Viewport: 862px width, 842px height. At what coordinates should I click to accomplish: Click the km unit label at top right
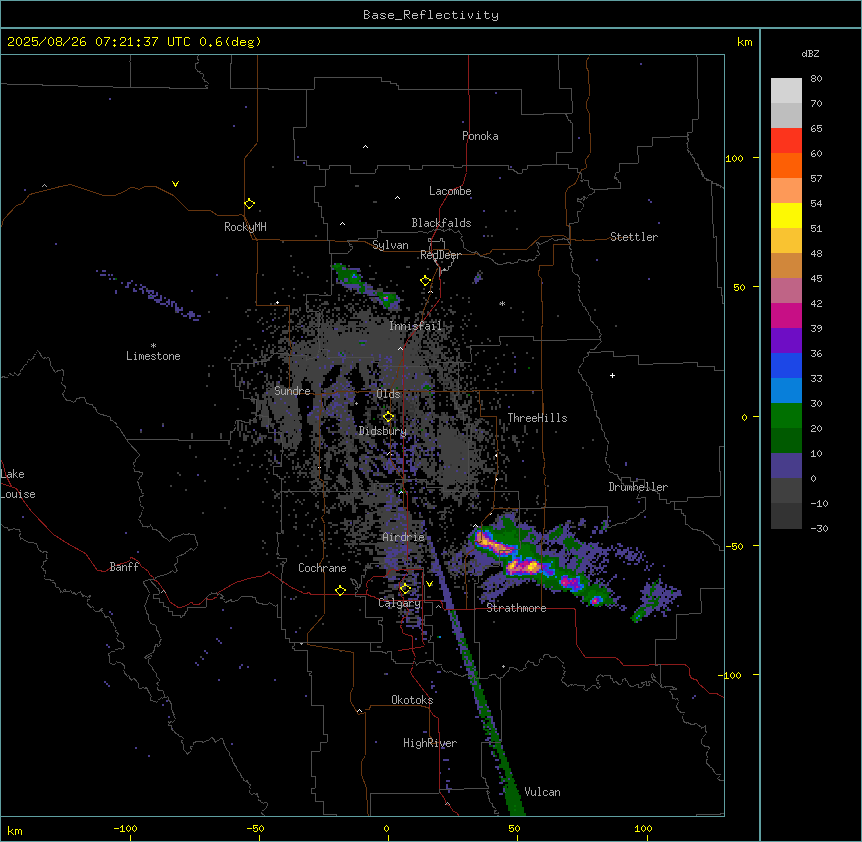click(x=745, y=42)
